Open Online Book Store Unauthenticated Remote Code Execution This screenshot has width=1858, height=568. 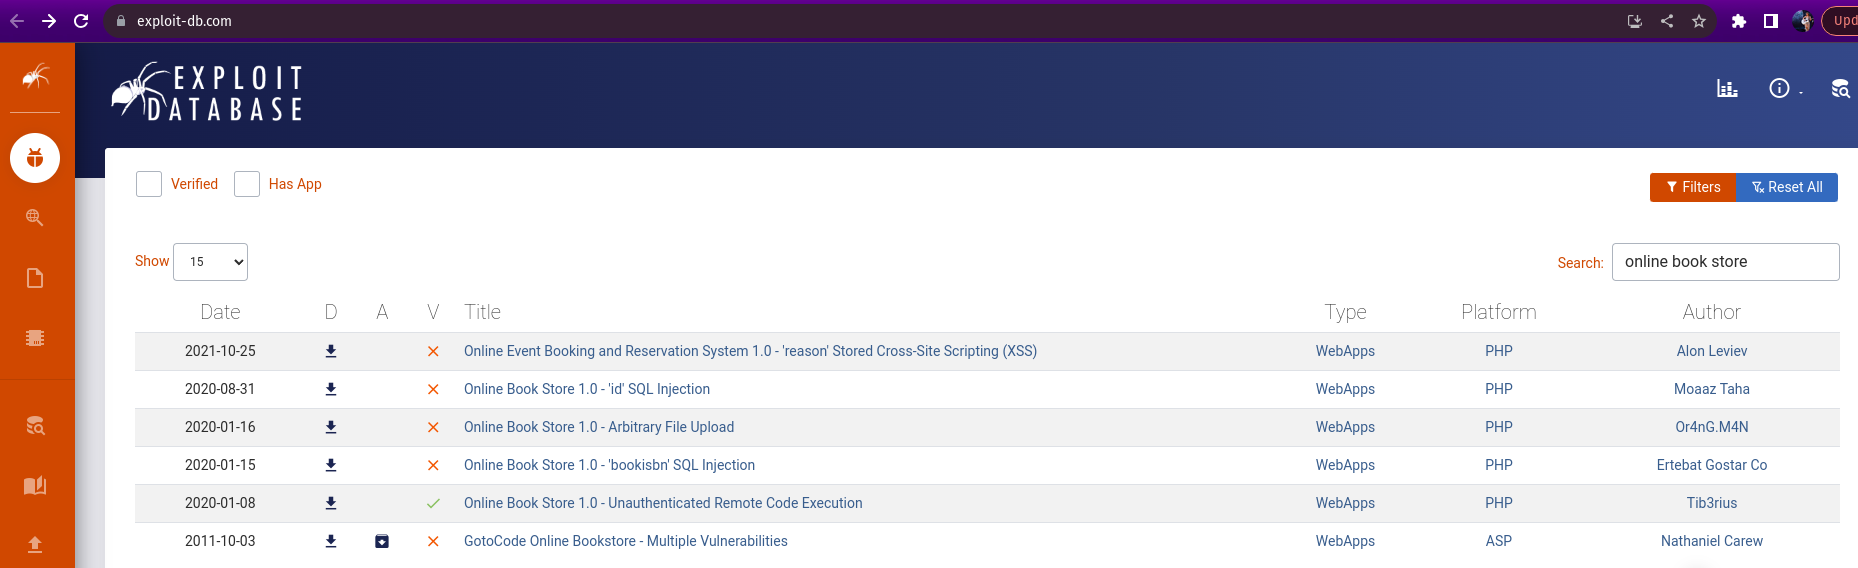[662, 503]
